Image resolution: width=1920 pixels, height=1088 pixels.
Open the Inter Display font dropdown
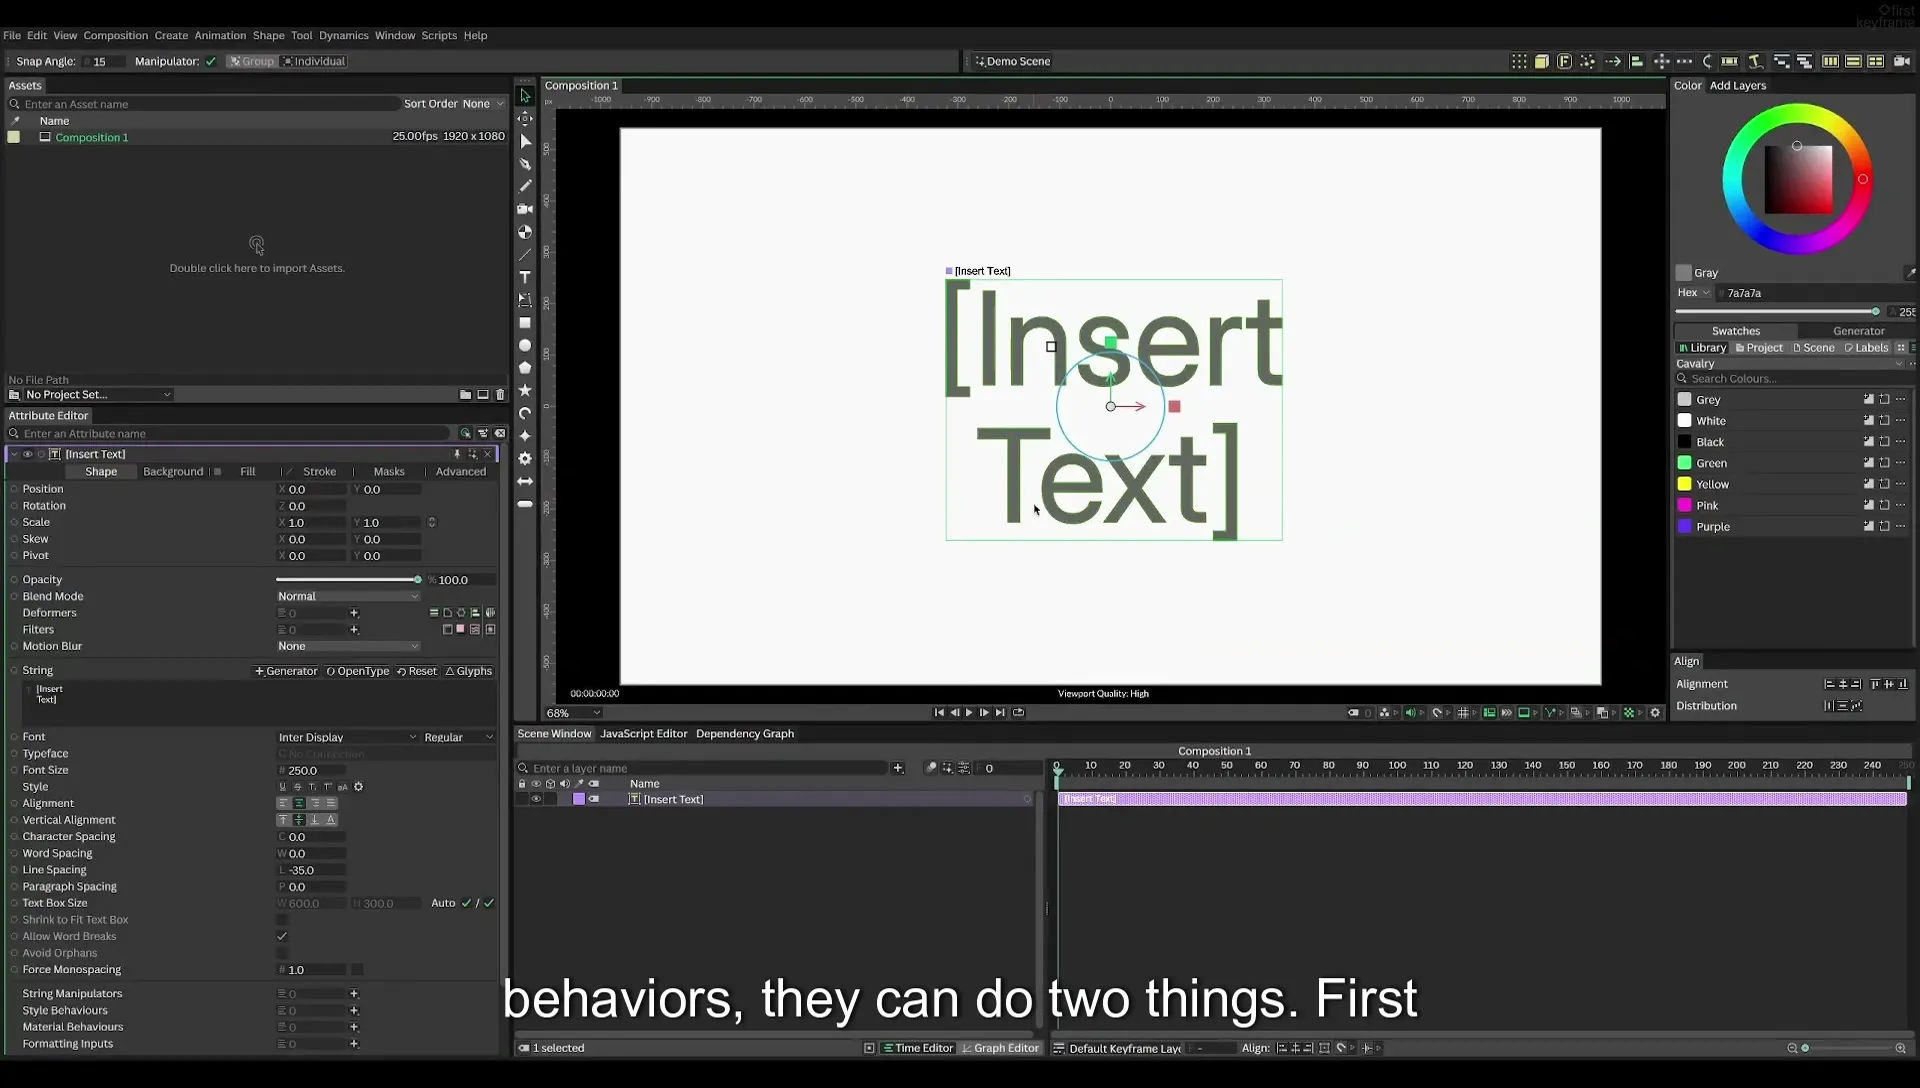(348, 737)
